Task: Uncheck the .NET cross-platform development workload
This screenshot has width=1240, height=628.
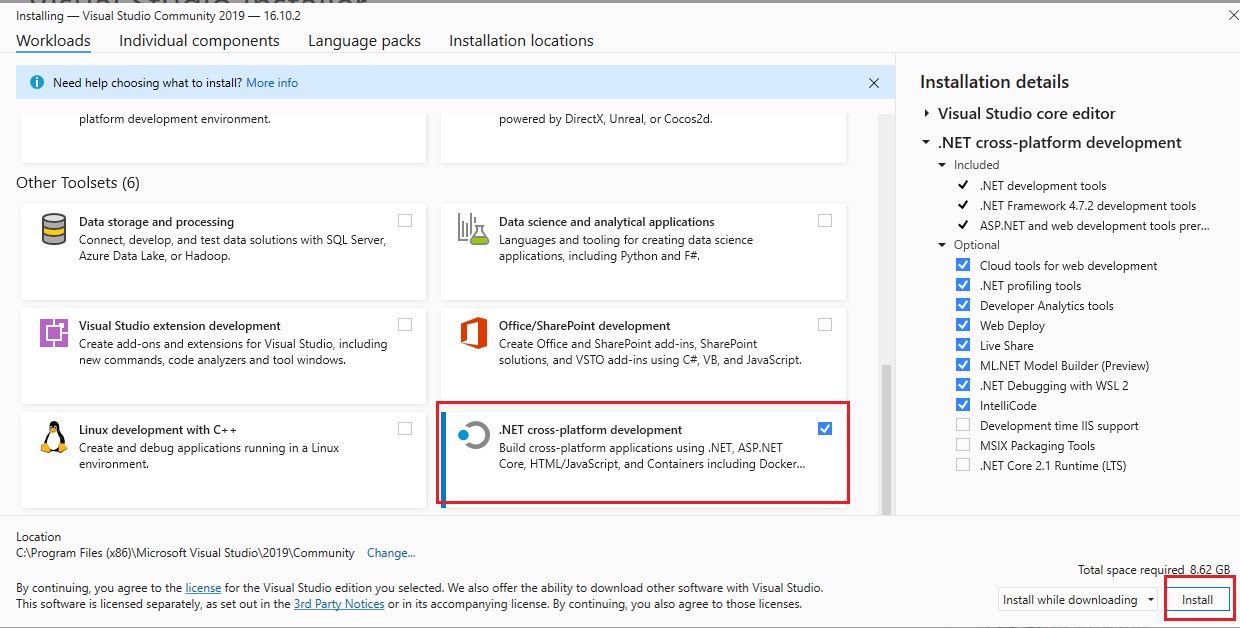Action: [x=825, y=428]
